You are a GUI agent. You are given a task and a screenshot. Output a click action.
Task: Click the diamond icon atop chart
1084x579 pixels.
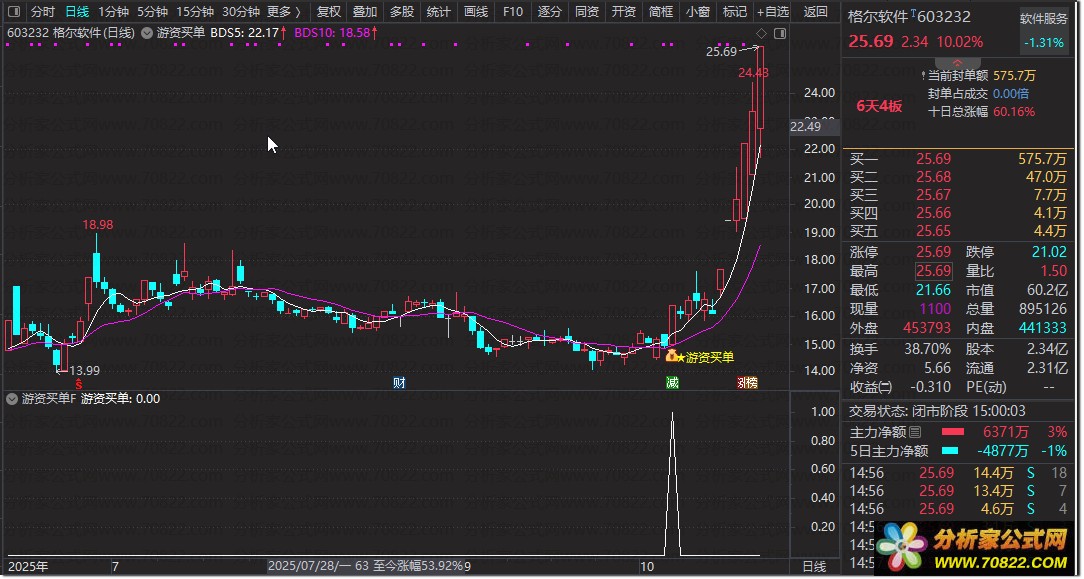761,33
